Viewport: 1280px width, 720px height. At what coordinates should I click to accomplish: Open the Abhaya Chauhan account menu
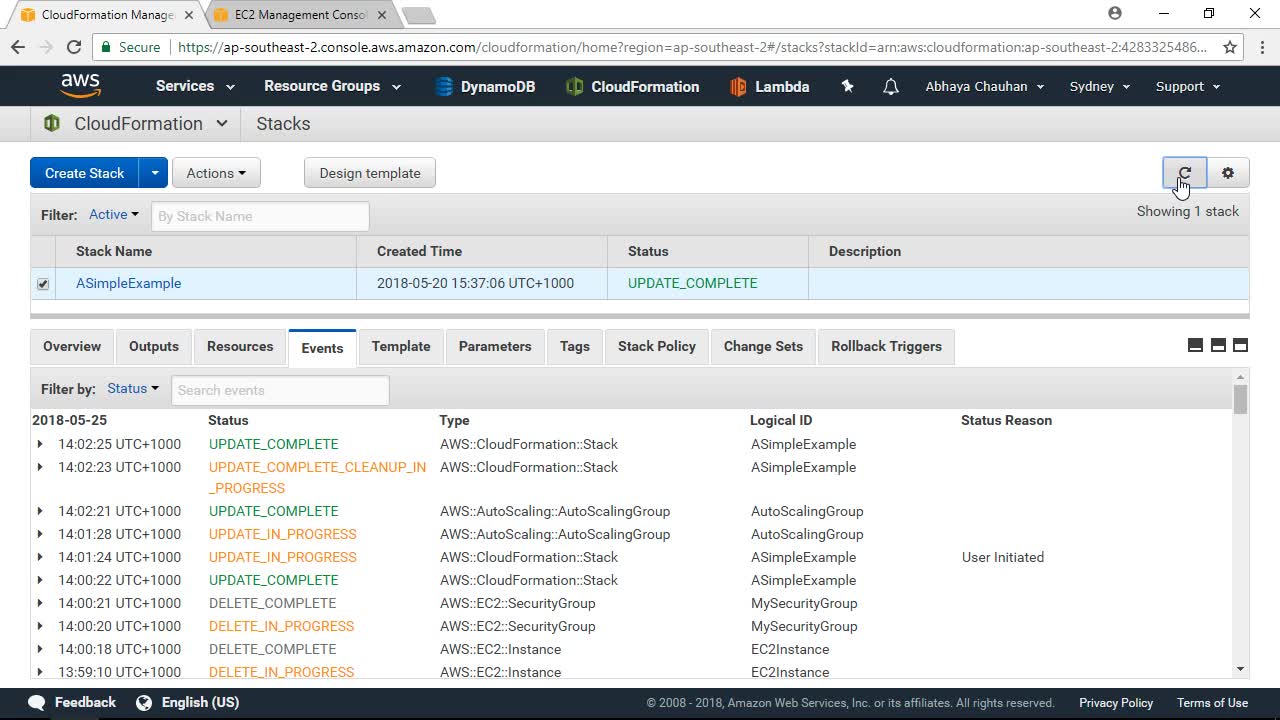pos(985,86)
